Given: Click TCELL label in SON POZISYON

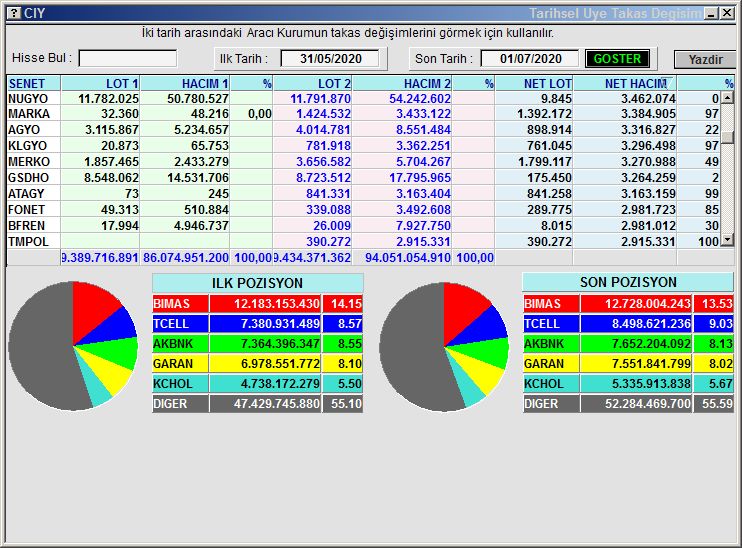Looking at the screenshot, I should (542, 324).
